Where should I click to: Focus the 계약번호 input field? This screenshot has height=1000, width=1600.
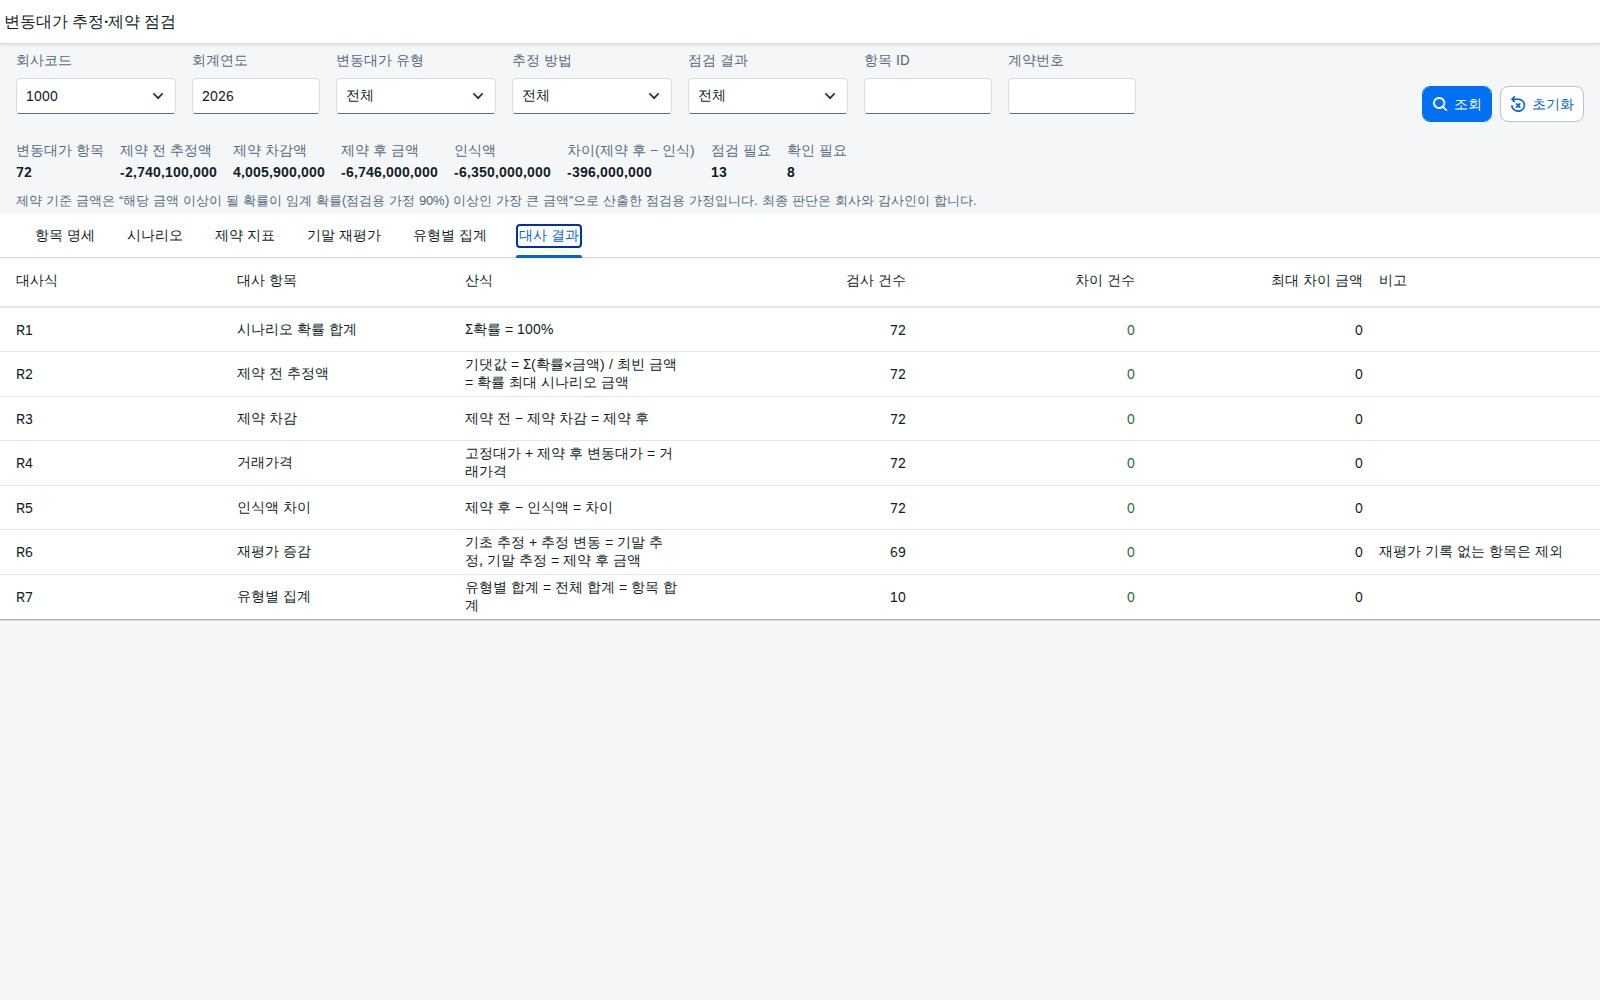pos(1072,96)
